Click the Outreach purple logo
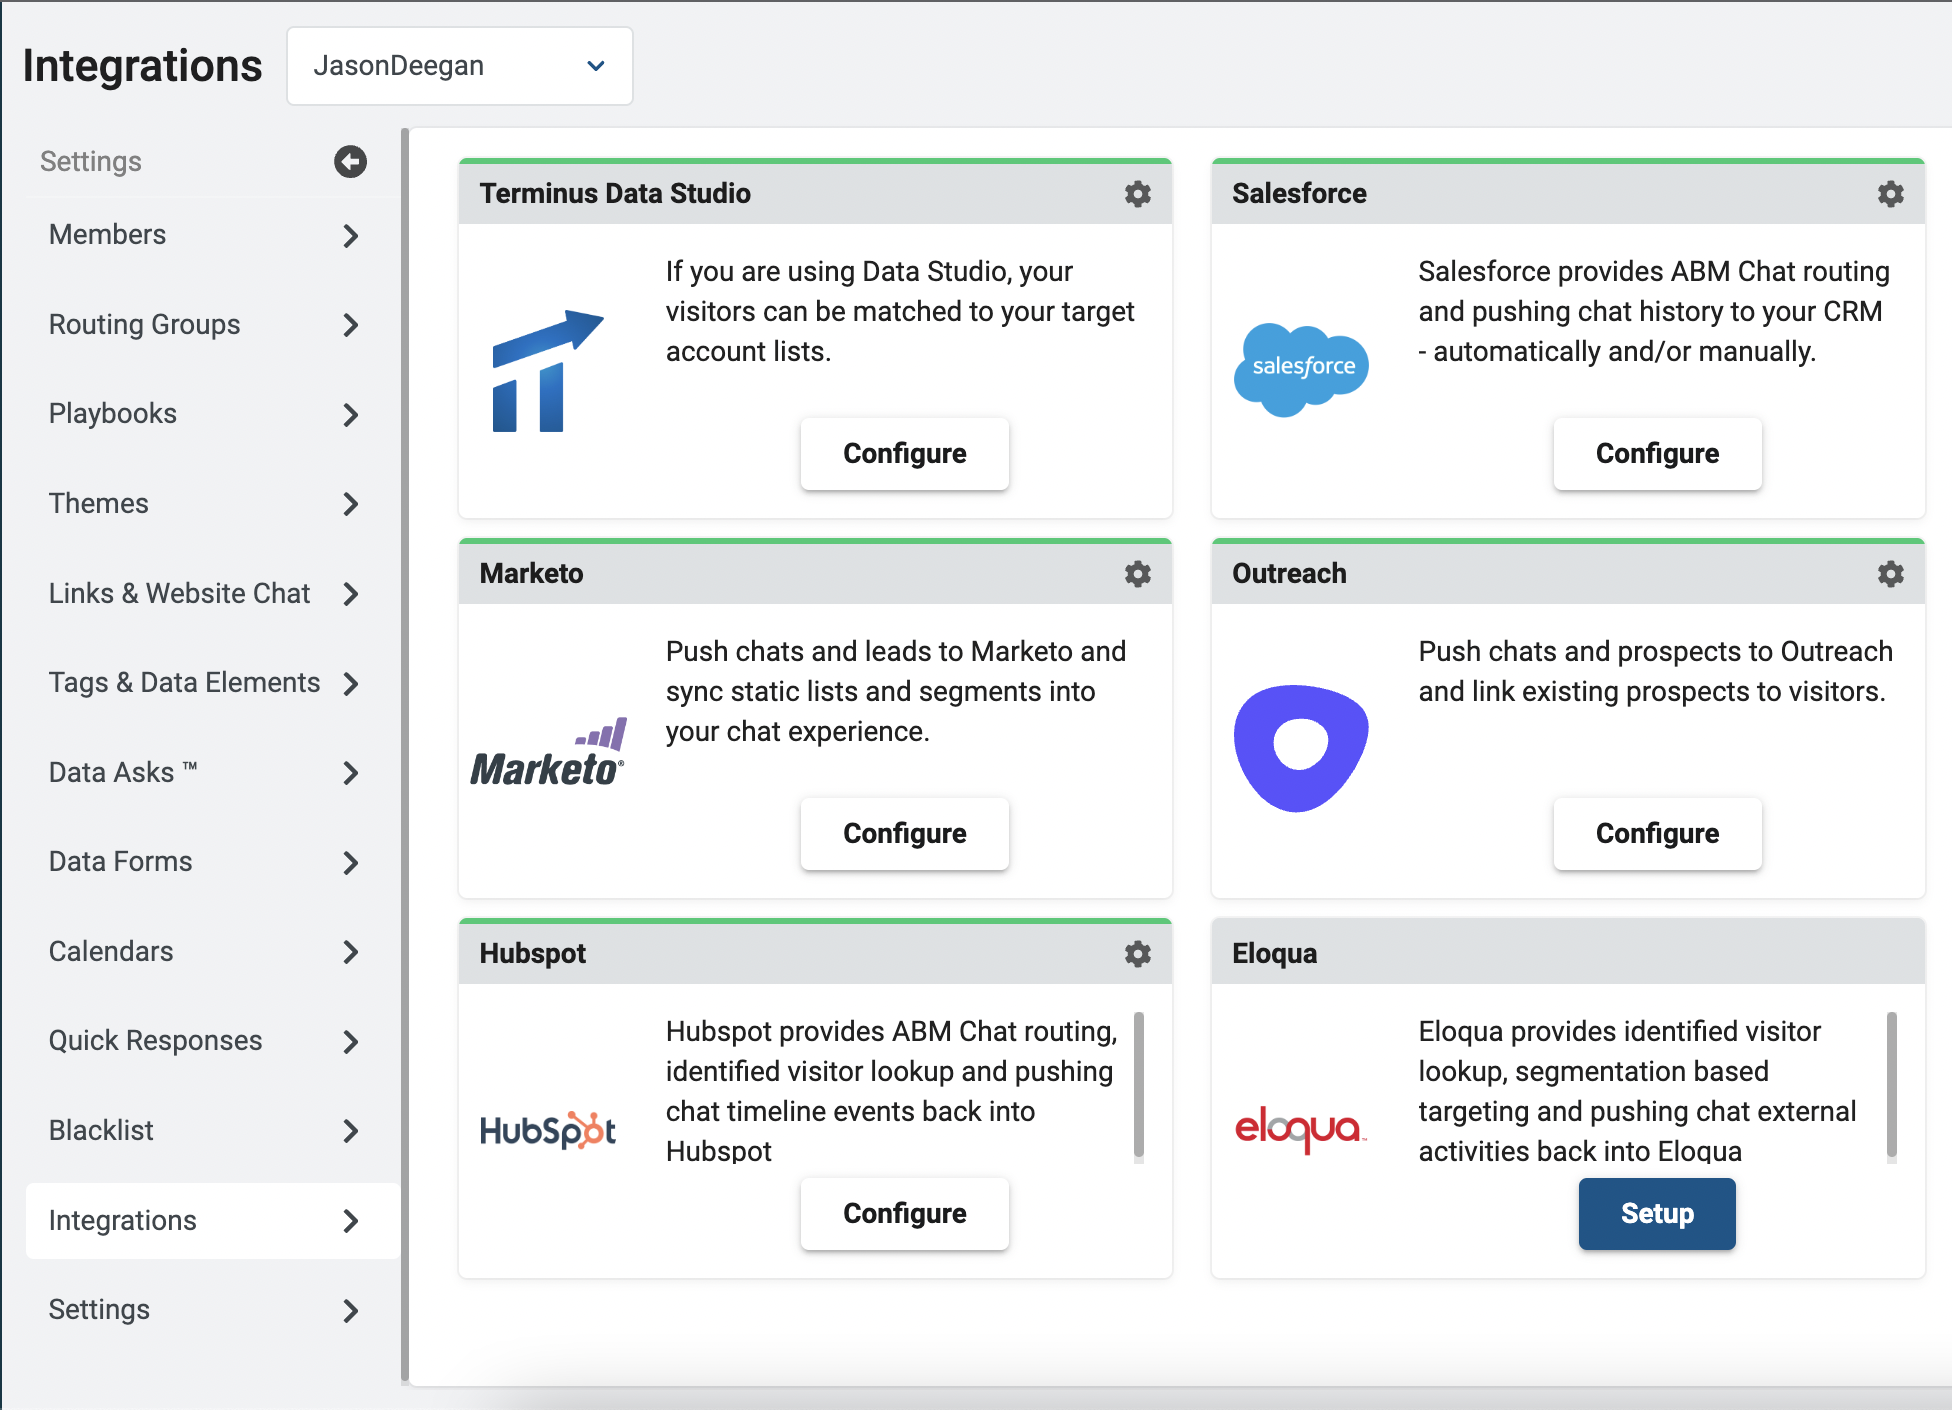The width and height of the screenshot is (1952, 1410). tap(1300, 748)
